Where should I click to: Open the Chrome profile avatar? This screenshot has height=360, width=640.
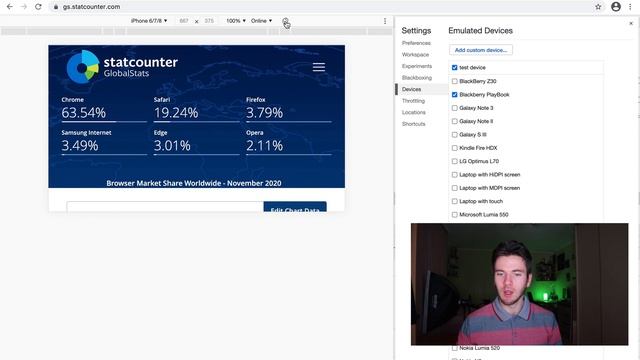coord(616,7)
